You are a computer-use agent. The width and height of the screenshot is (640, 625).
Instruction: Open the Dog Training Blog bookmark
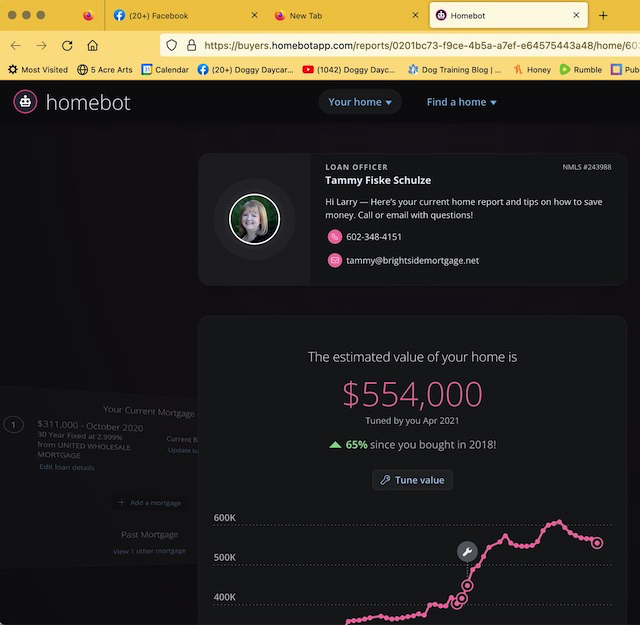(x=454, y=70)
